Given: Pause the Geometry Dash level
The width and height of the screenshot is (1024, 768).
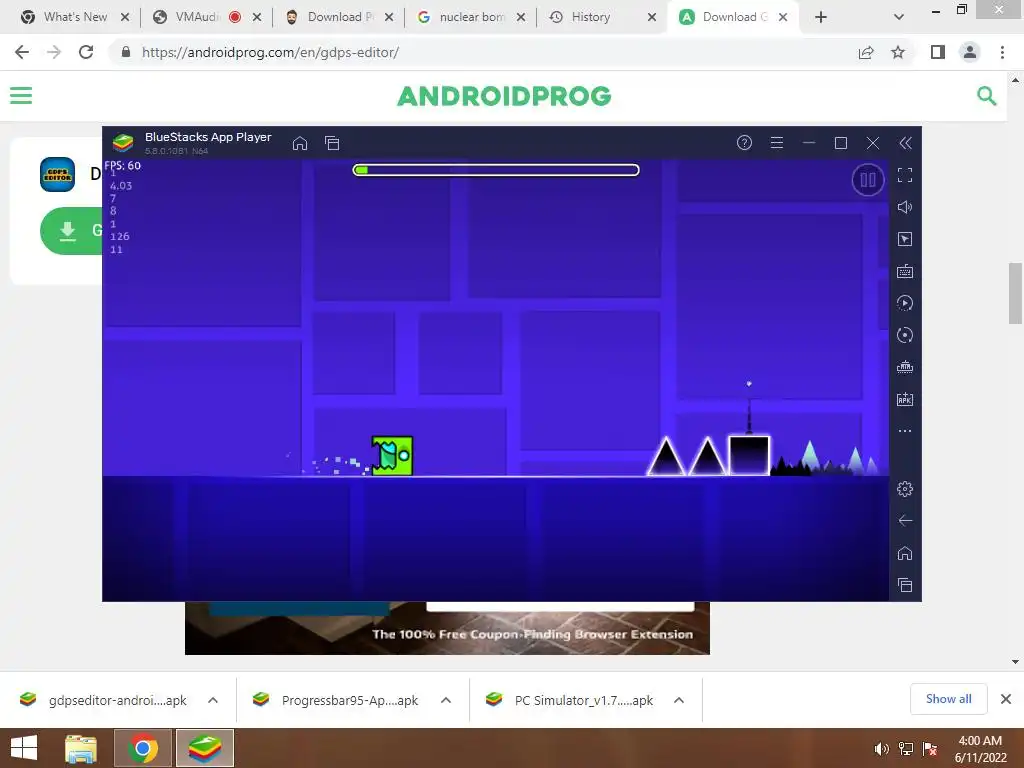Looking at the screenshot, I should pyautogui.click(x=868, y=180).
